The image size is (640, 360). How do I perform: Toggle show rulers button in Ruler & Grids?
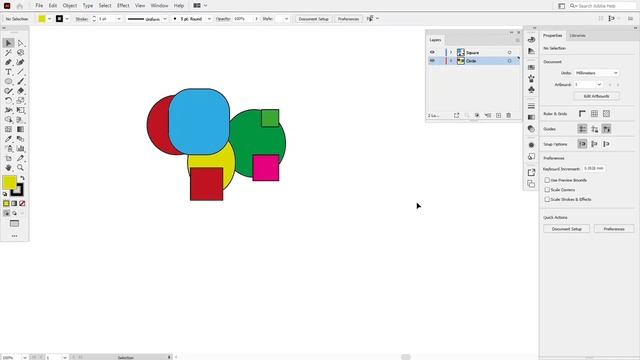tap(582, 114)
